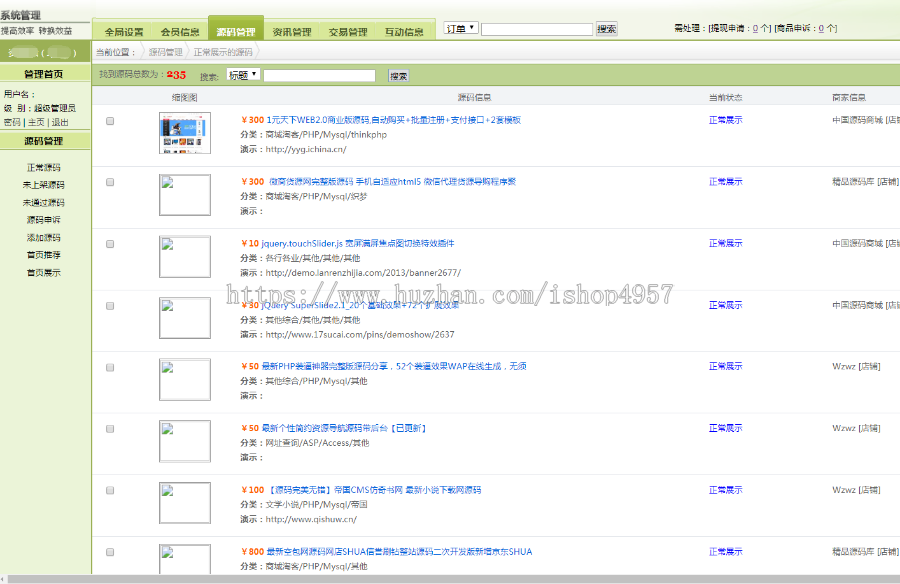Open the 全局设置 tab

tap(123, 32)
